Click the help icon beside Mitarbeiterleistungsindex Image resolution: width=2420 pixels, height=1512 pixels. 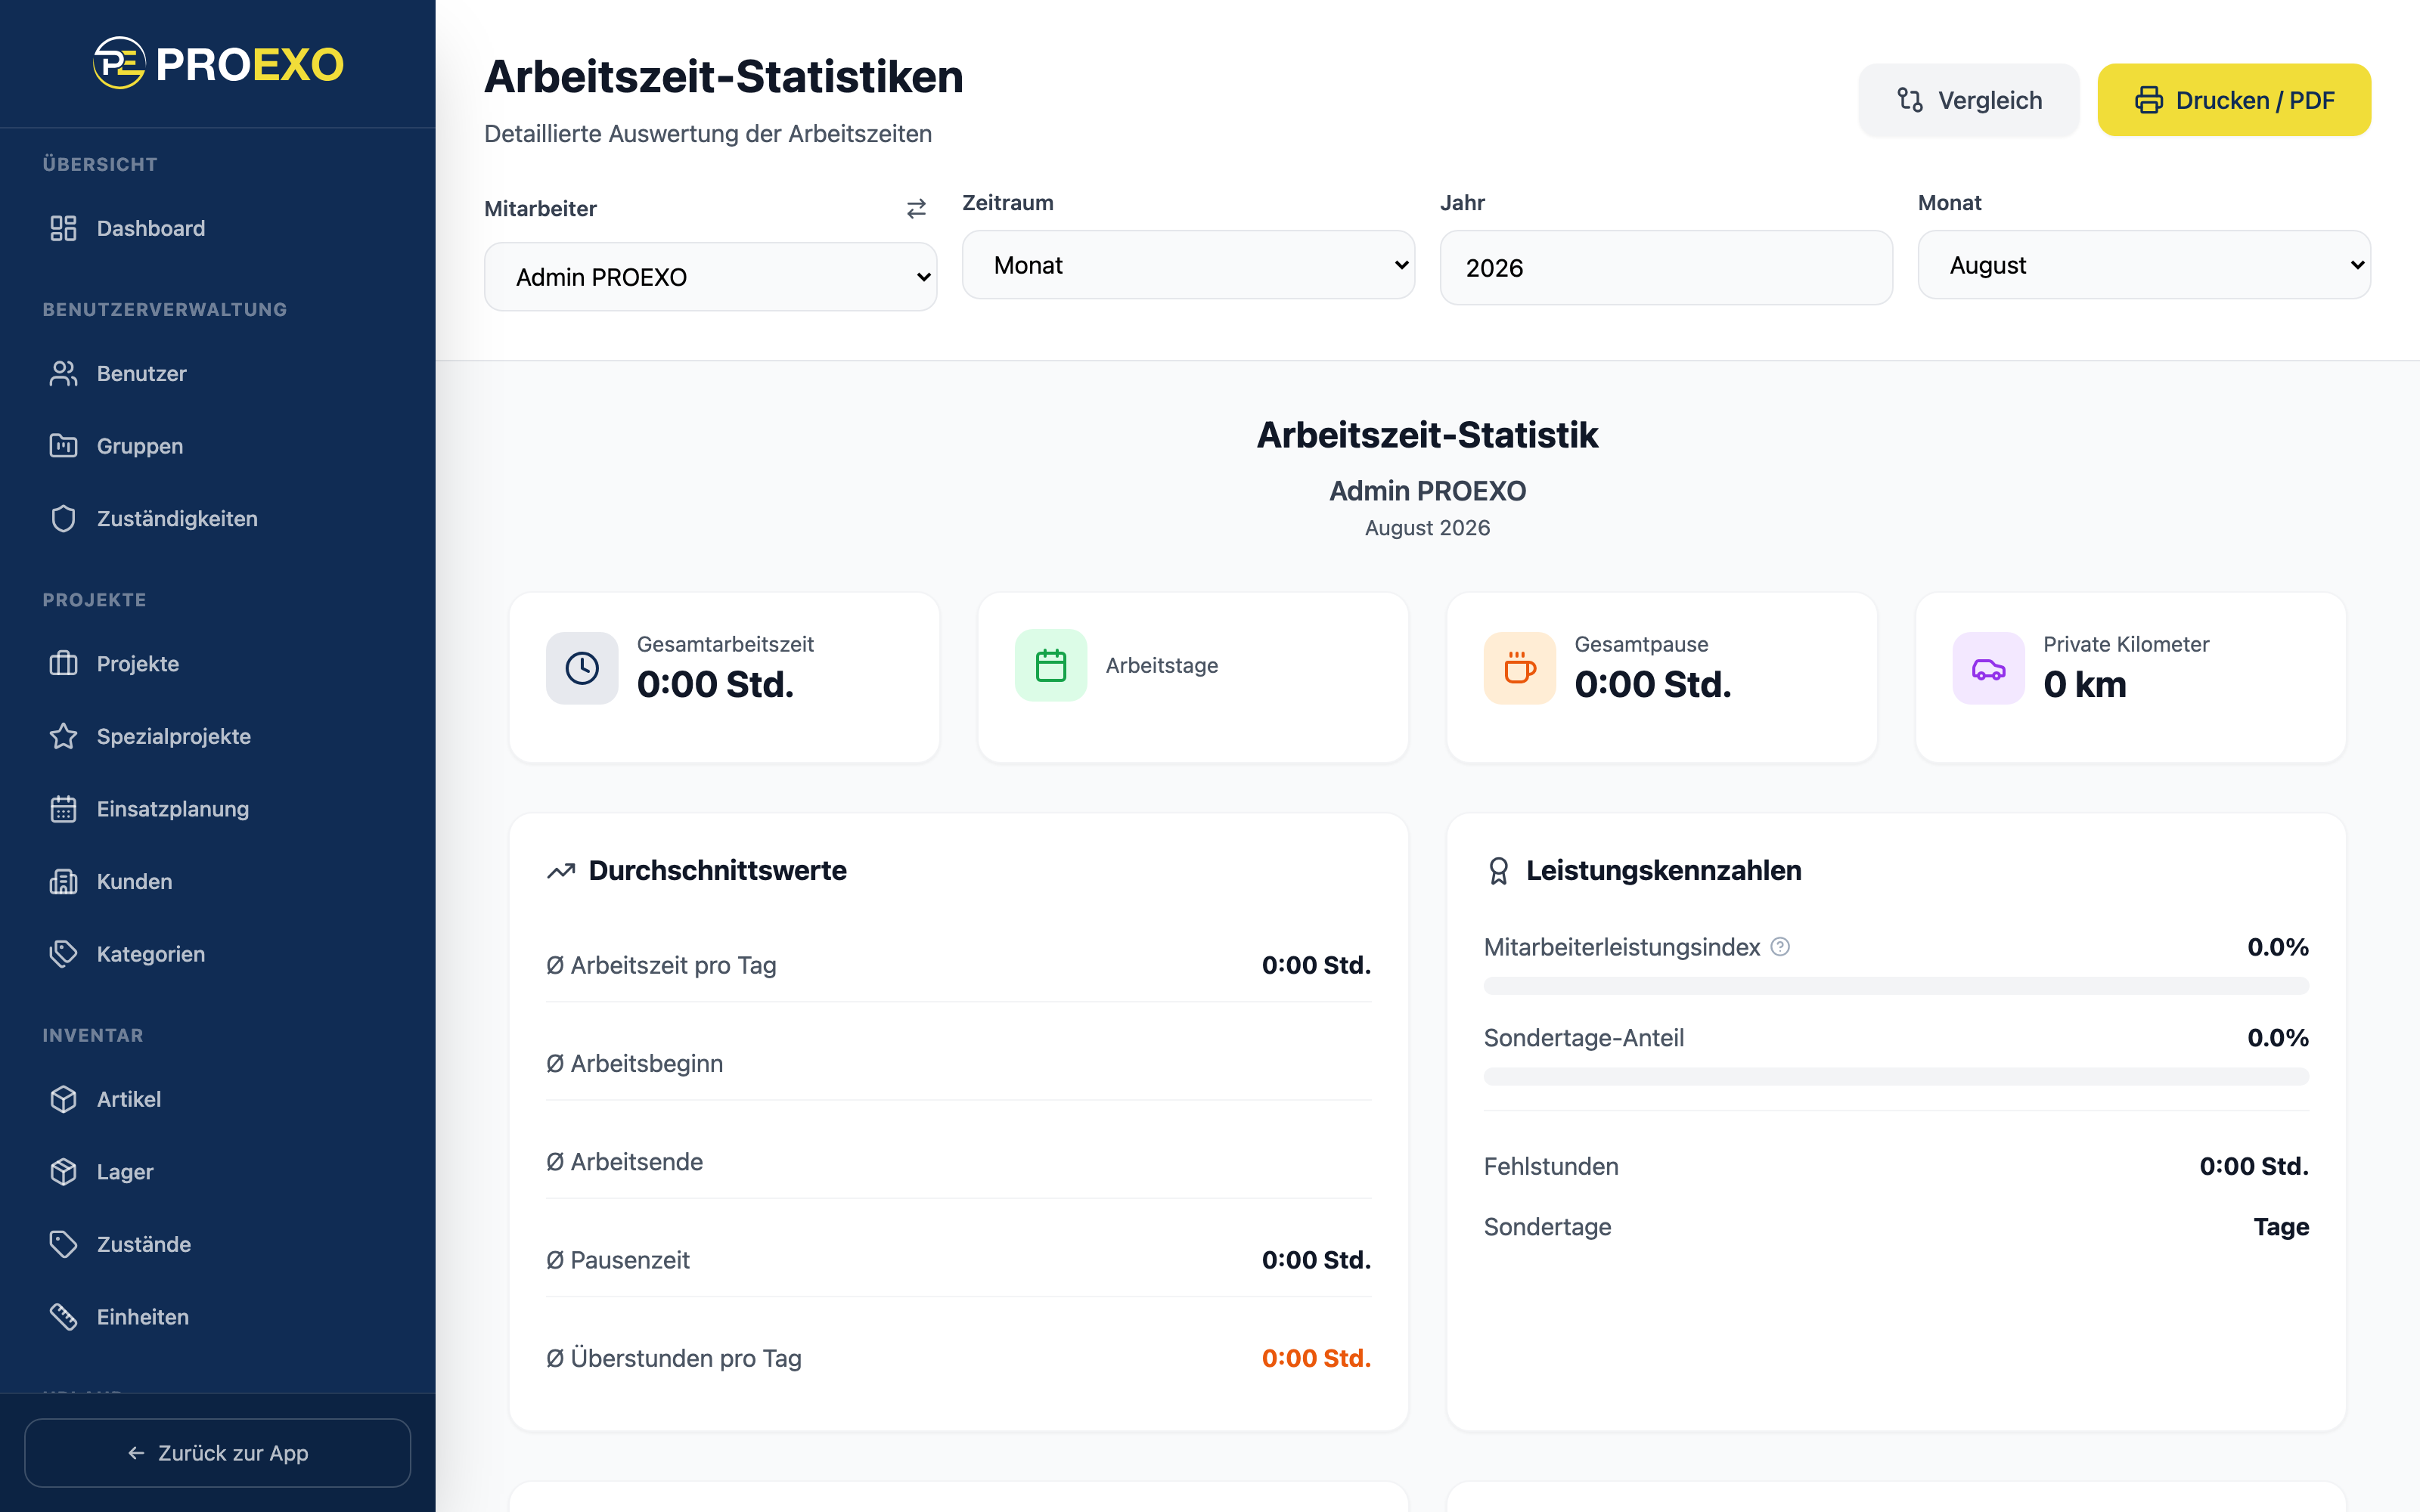(1780, 946)
